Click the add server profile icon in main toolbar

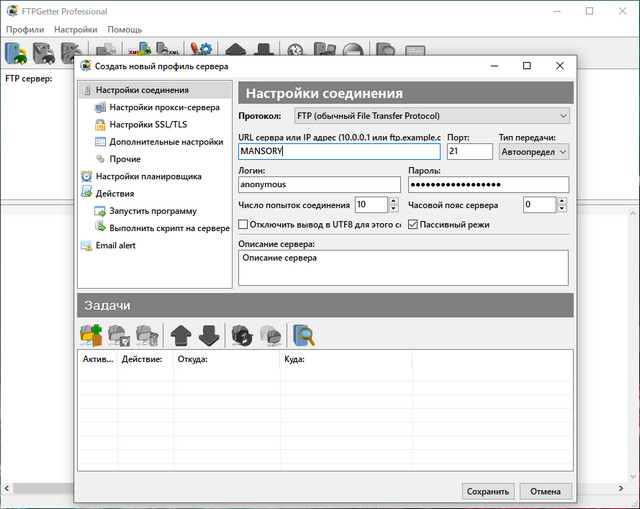[x=16, y=52]
